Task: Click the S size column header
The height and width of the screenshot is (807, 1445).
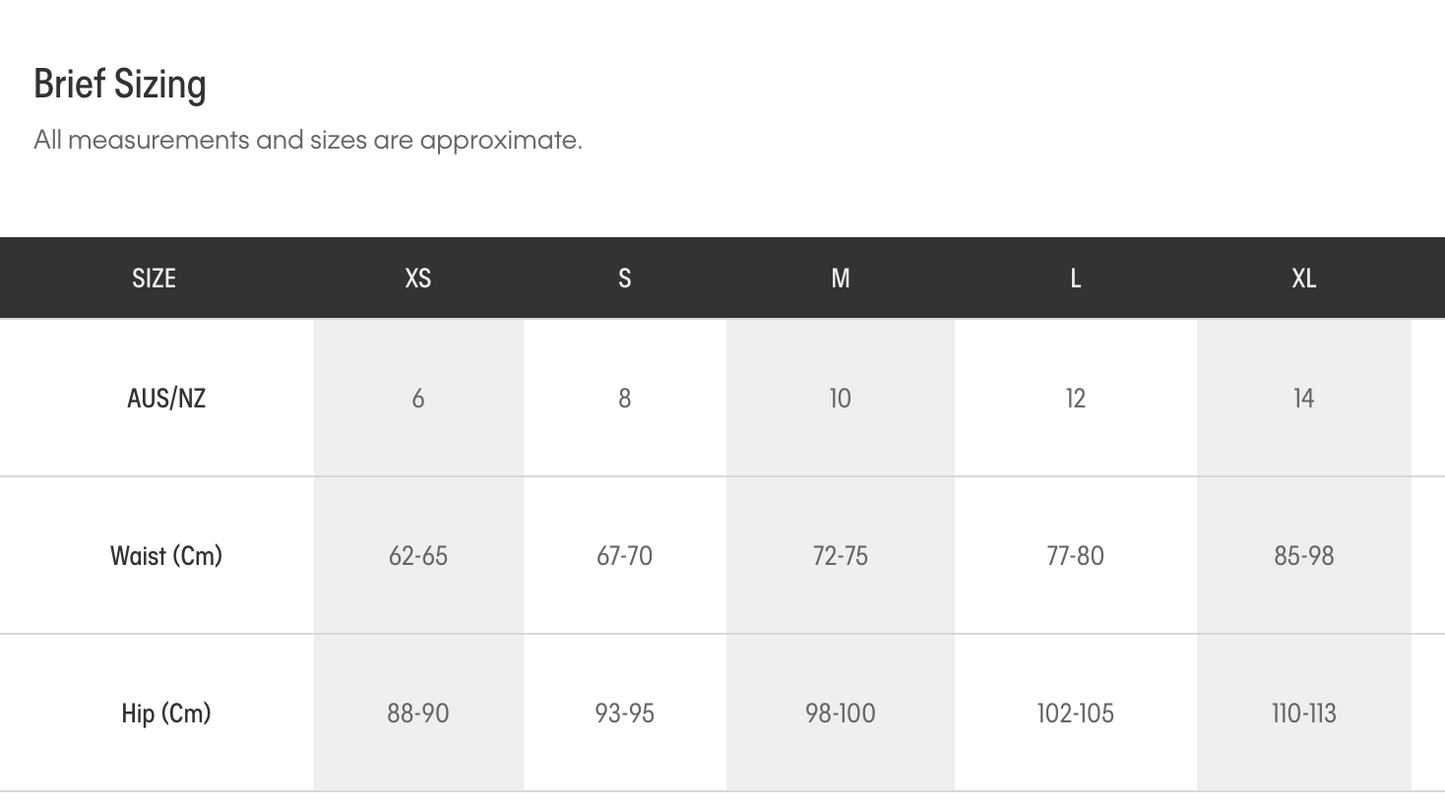Action: pos(624,278)
